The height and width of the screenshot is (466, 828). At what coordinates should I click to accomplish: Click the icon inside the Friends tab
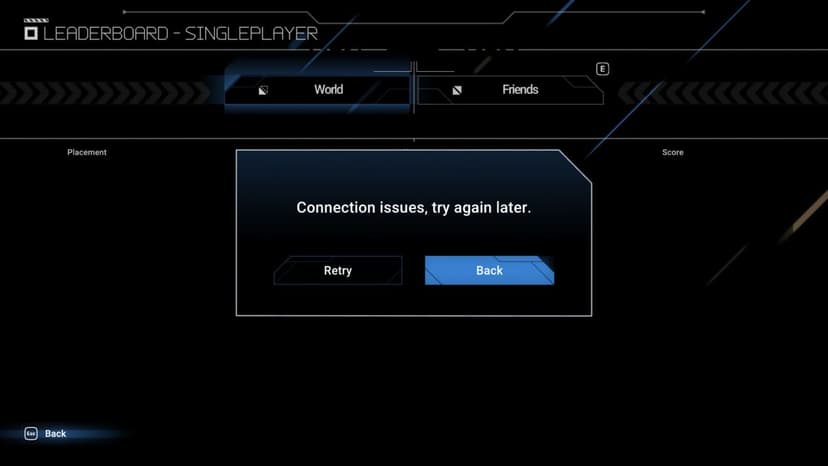(457, 90)
